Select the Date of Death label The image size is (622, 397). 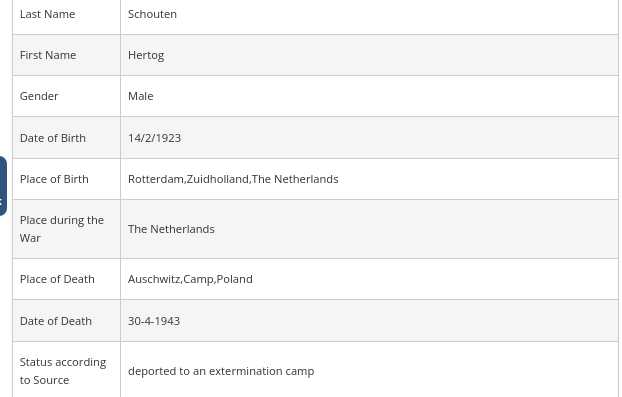pos(56,321)
